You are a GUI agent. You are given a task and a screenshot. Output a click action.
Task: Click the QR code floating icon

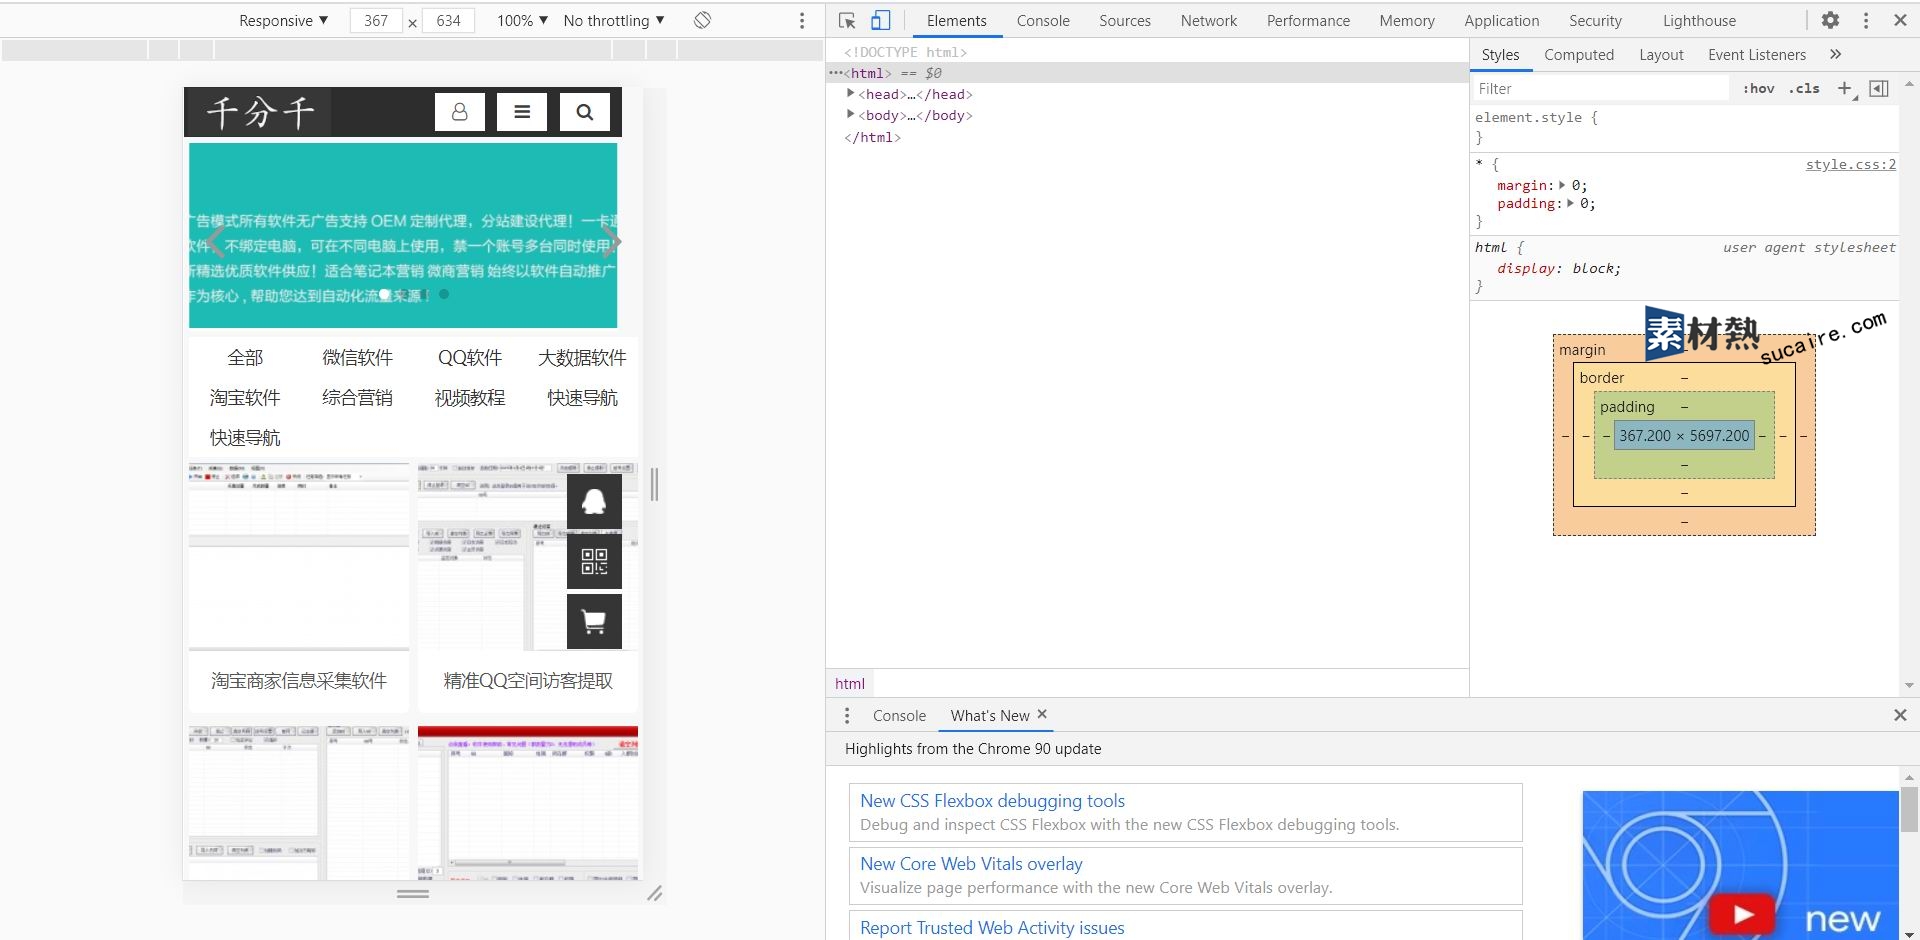594,561
